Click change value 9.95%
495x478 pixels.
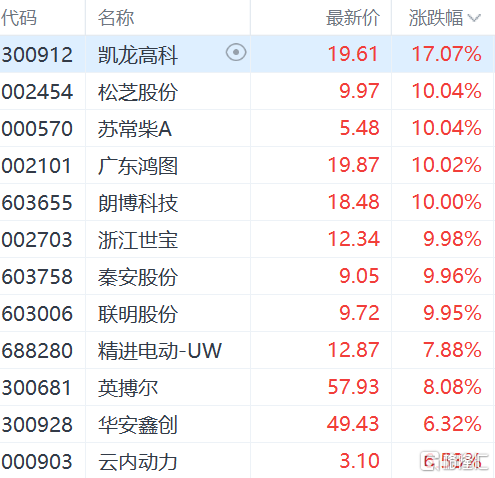coord(452,313)
